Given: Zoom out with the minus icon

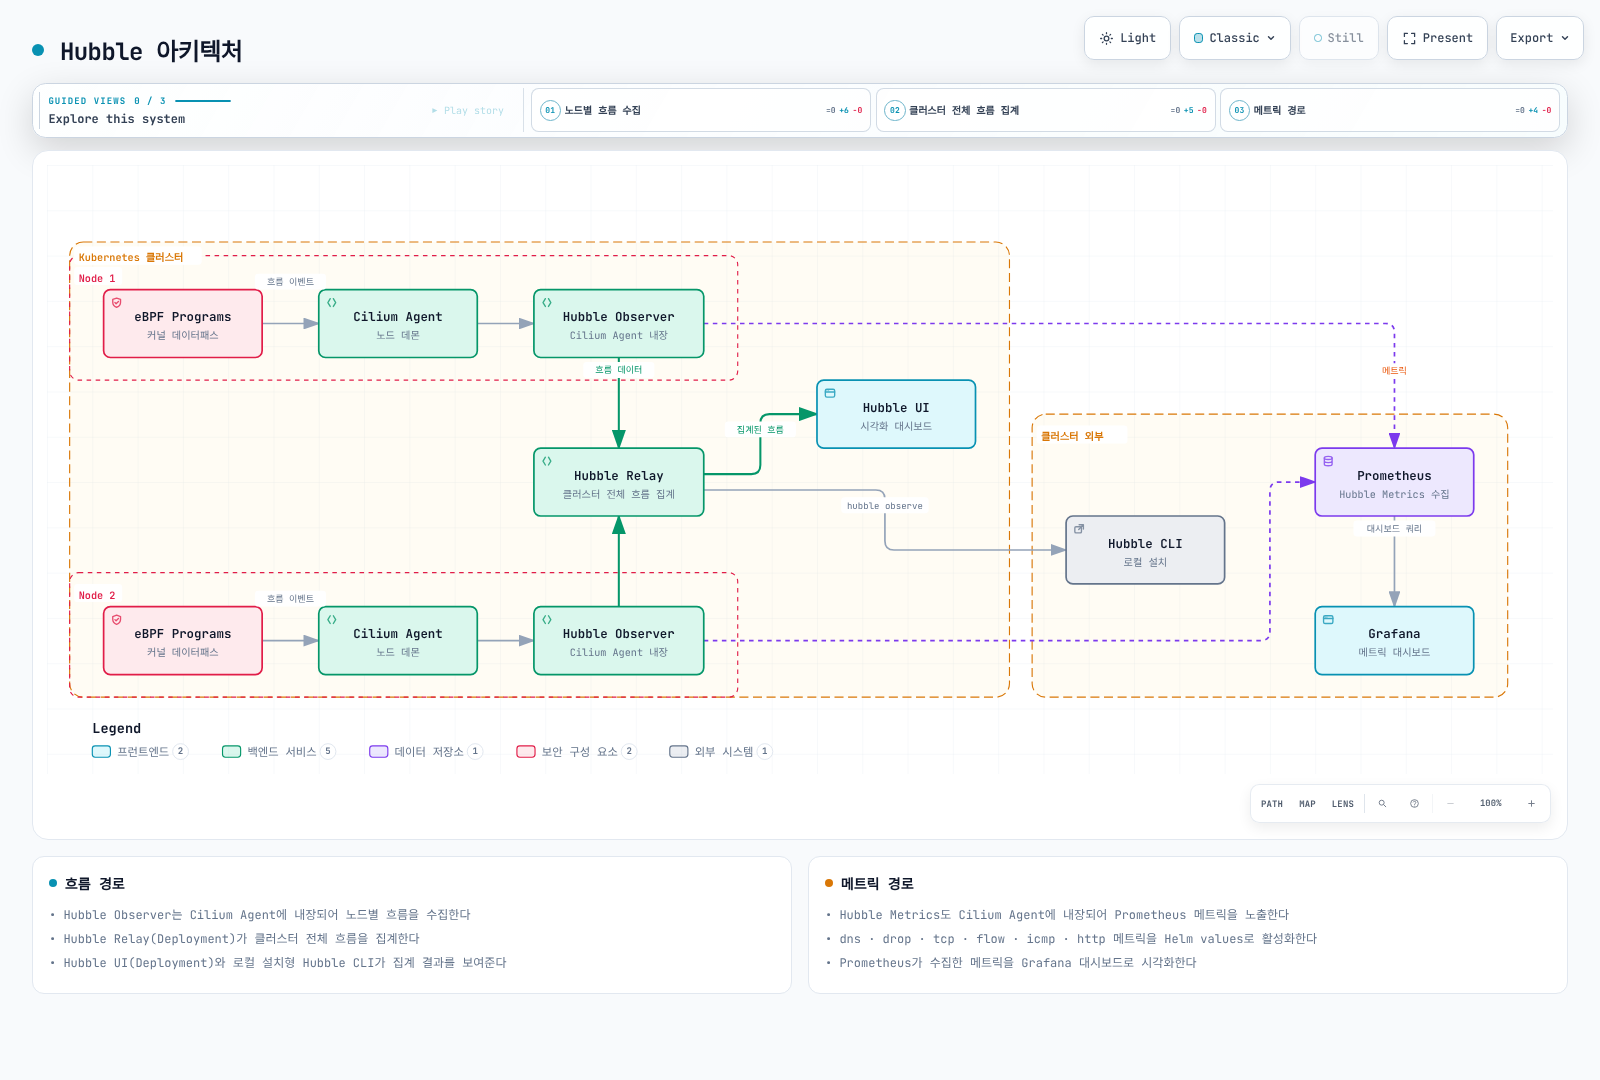Looking at the screenshot, I should 1450,803.
